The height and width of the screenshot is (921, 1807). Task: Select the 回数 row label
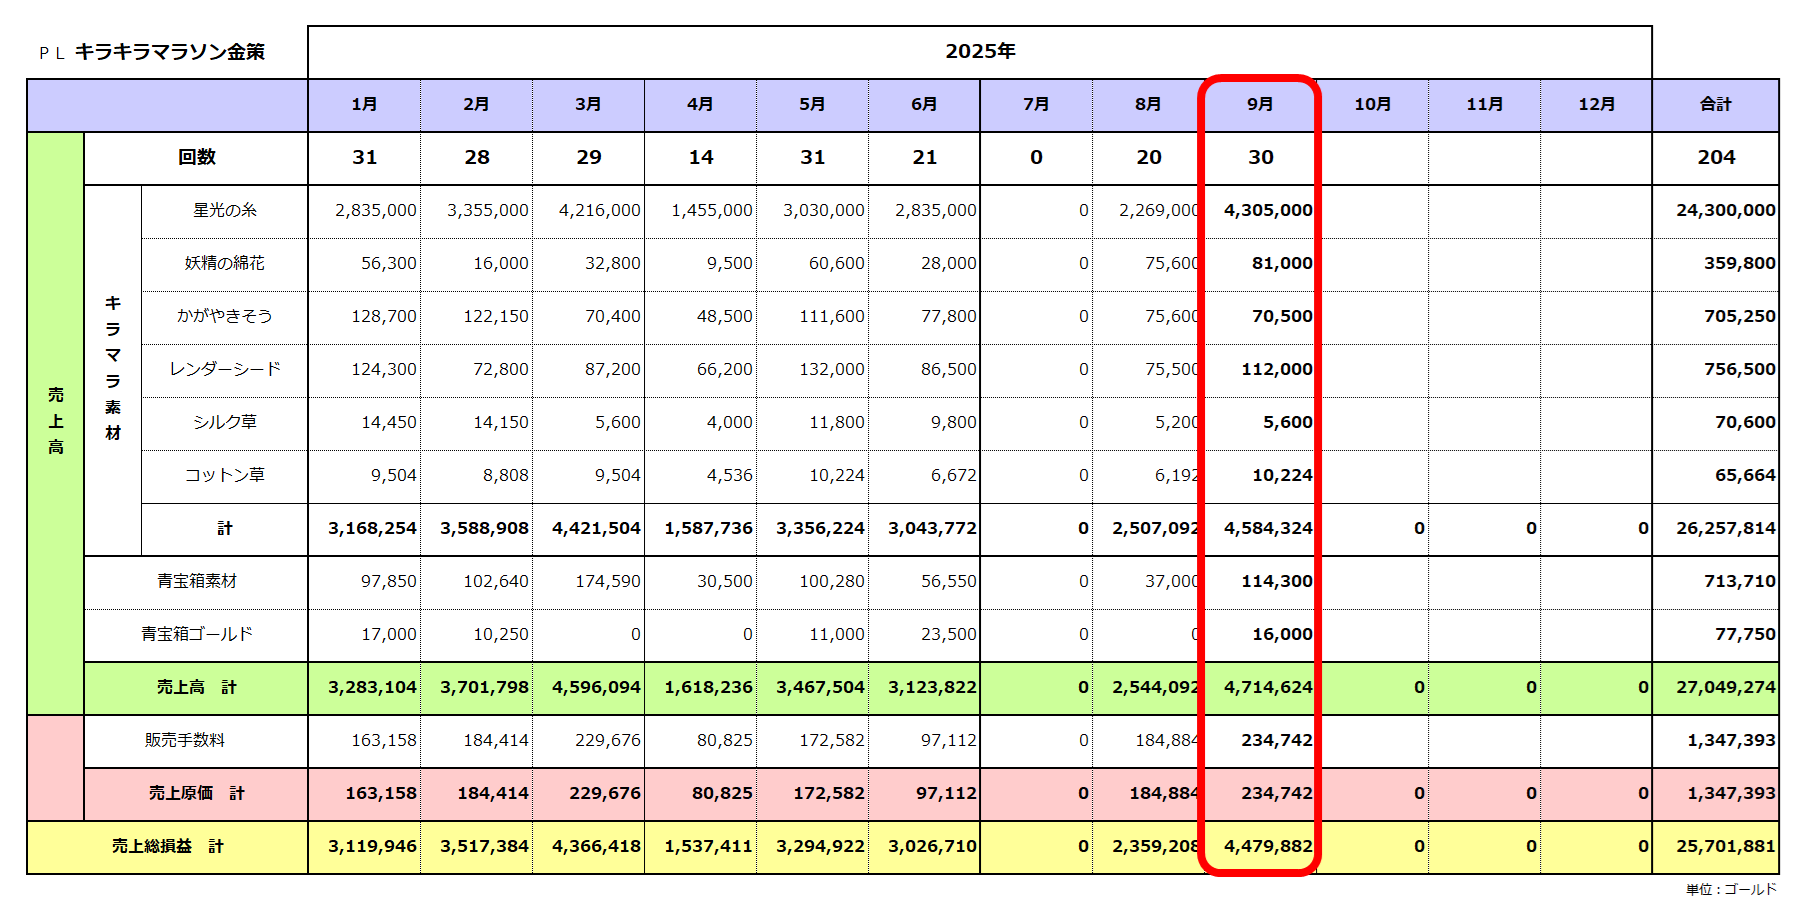tap(196, 157)
